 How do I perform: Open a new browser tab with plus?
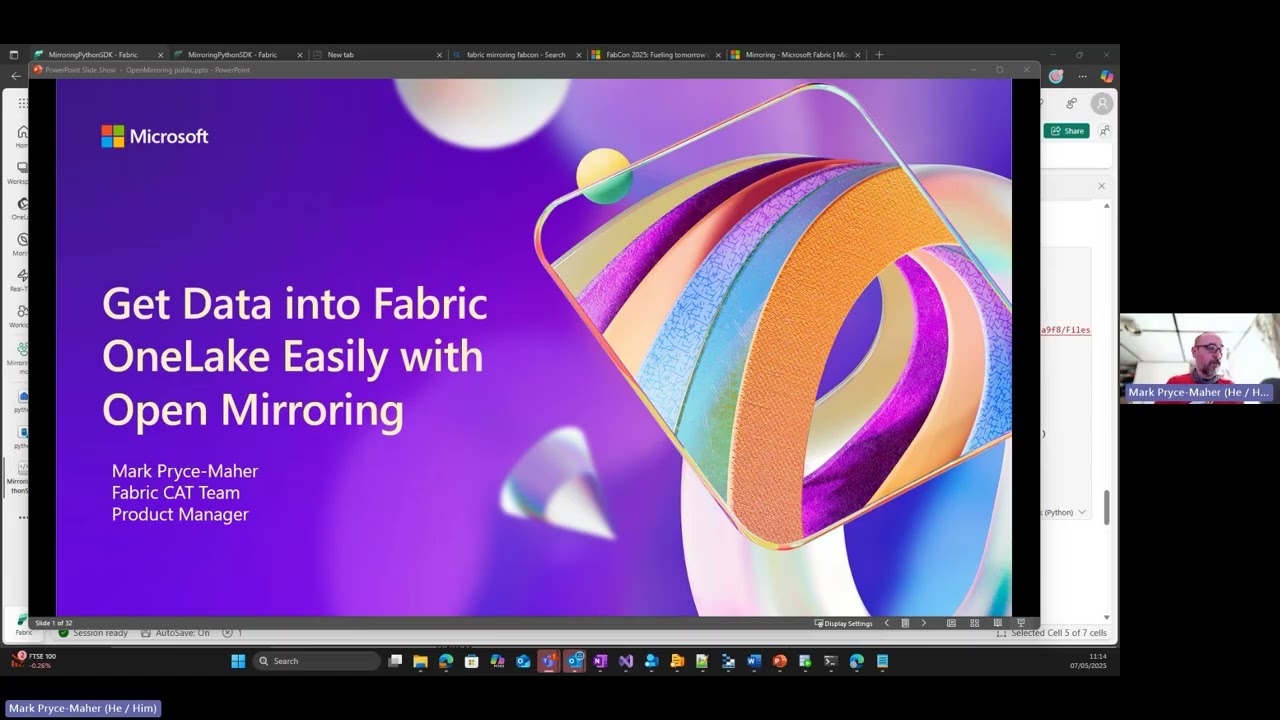[x=879, y=55]
